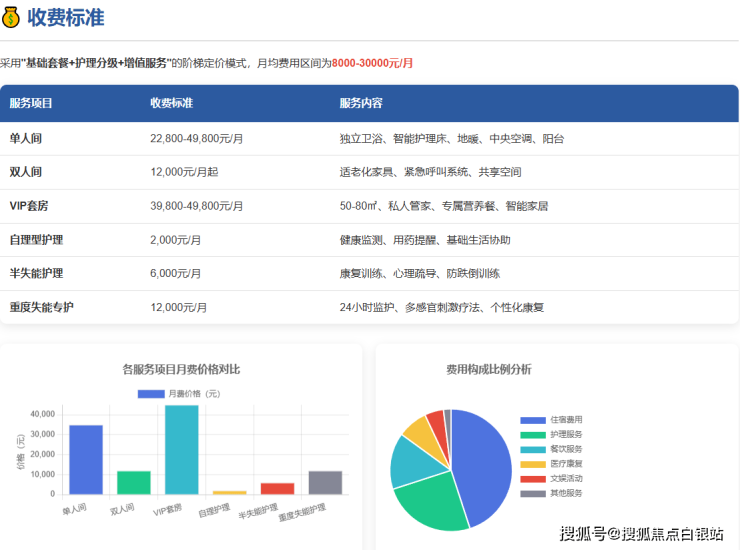Toggle the 月费价格 legend in the bar chart
The width and height of the screenshot is (740, 550).
tap(180, 393)
